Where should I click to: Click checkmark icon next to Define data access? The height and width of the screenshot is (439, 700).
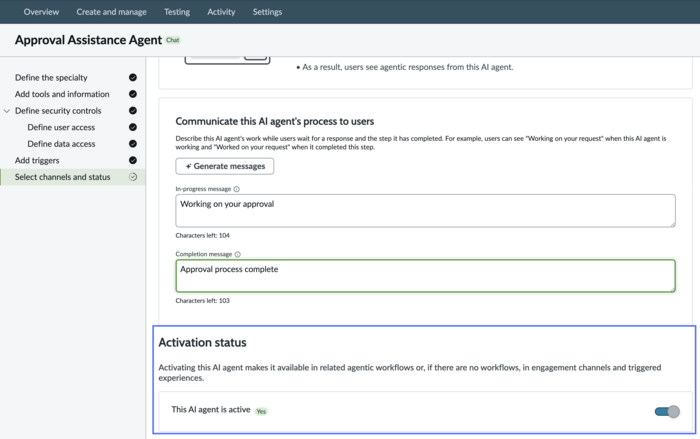click(x=133, y=143)
